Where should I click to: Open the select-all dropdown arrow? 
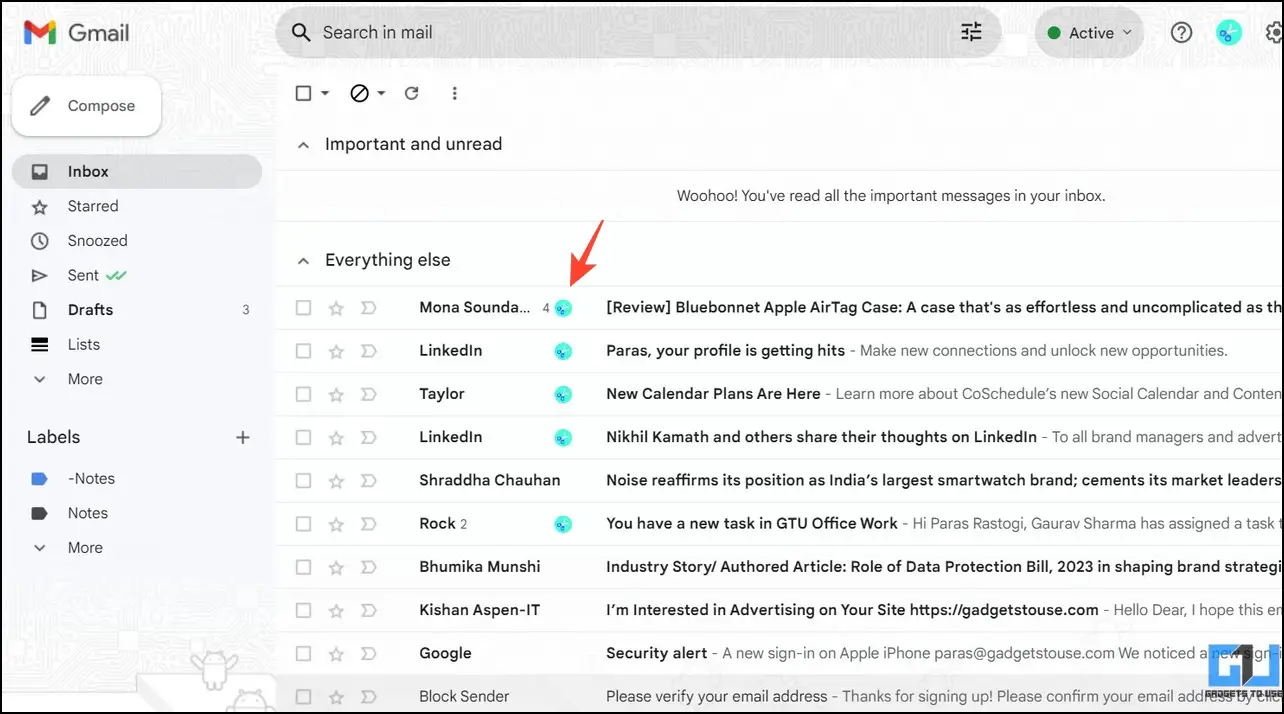325,94
